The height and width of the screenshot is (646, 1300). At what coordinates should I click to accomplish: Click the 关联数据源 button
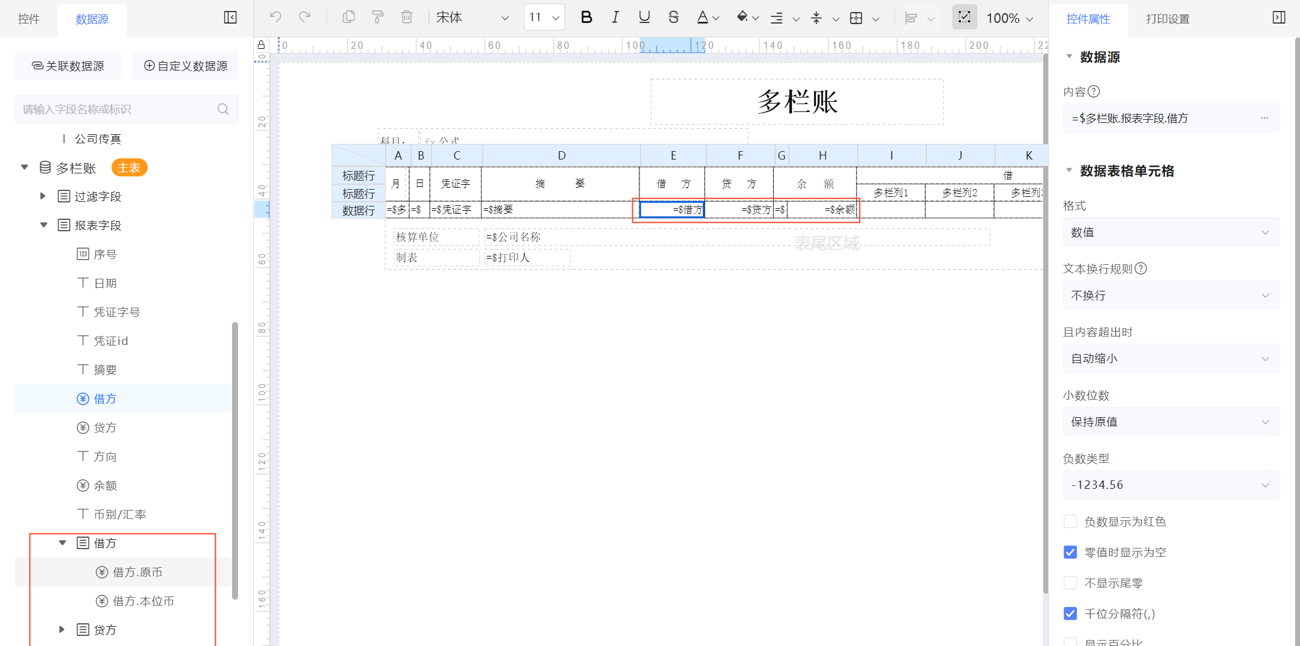coord(68,66)
